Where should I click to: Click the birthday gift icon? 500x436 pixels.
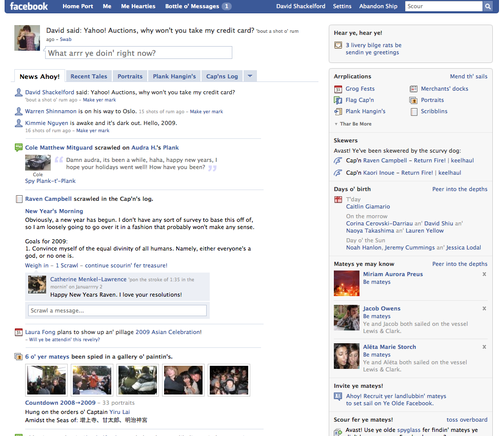(x=338, y=200)
